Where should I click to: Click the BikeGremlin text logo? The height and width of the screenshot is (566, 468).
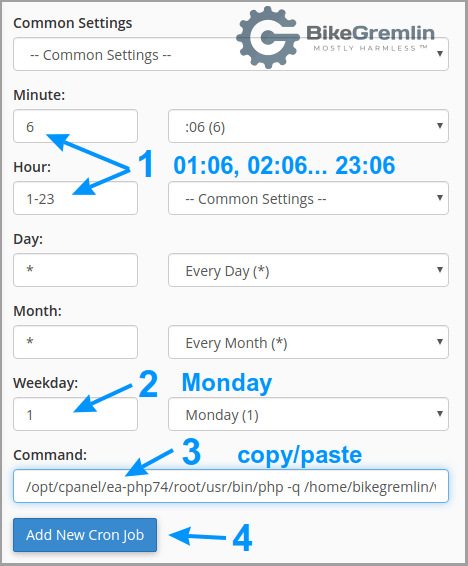tap(371, 38)
